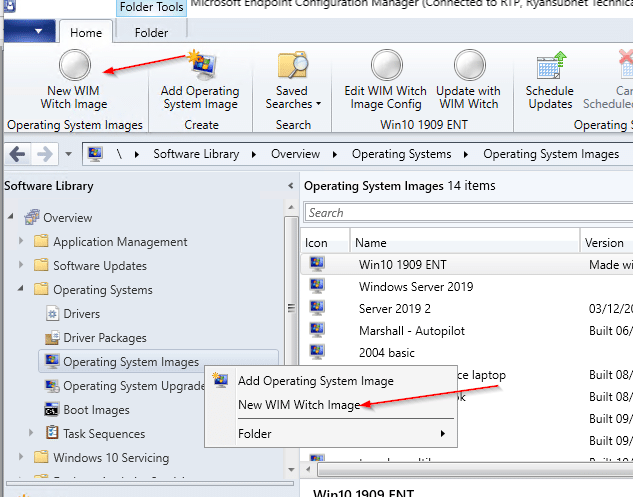
Task: Select the Application Management folder
Action: 120,242
